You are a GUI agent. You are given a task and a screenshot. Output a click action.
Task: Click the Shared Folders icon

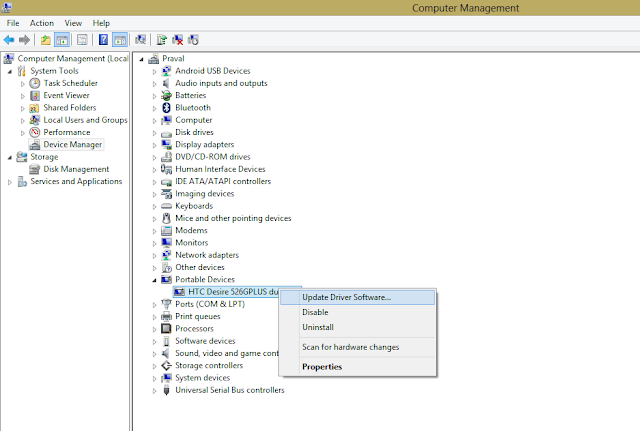[x=35, y=108]
